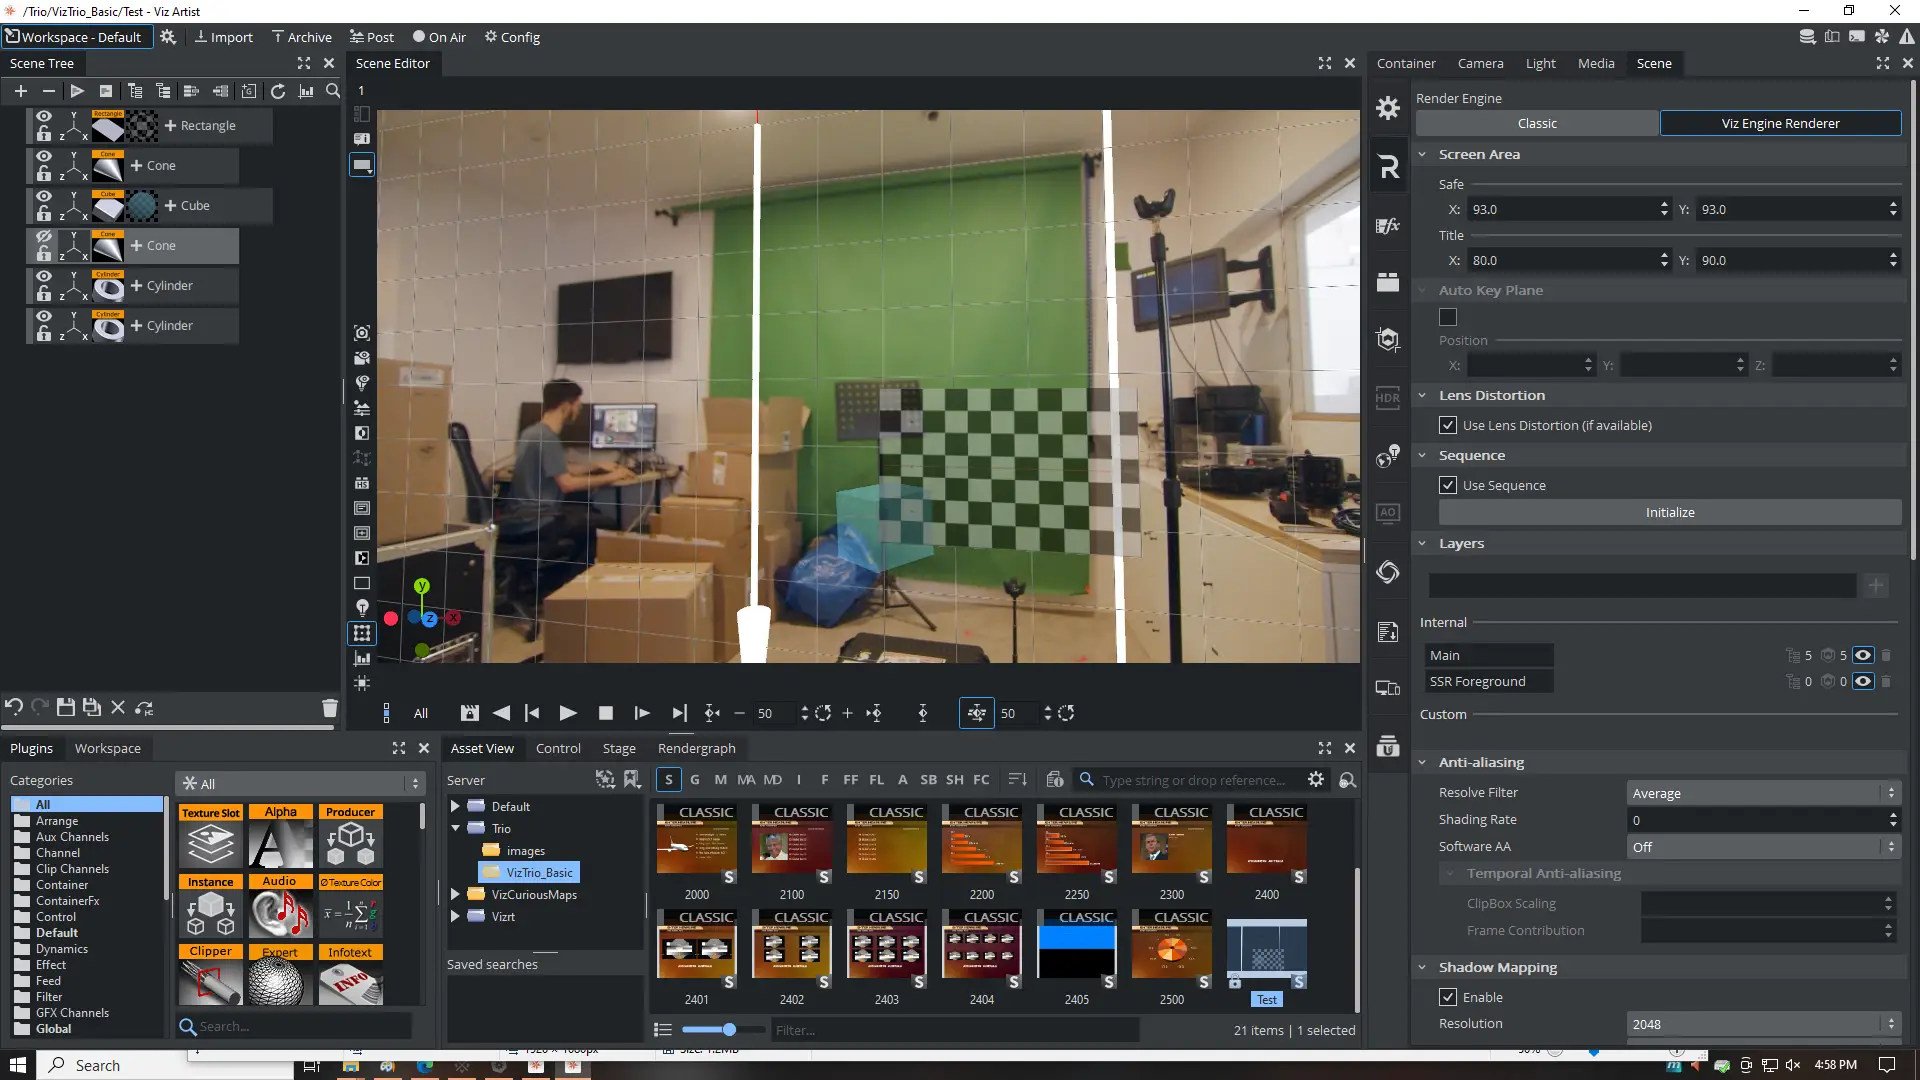This screenshot has height=1080, width=1920.
Task: Select the Classic render engine button
Action: pyautogui.click(x=1536, y=123)
